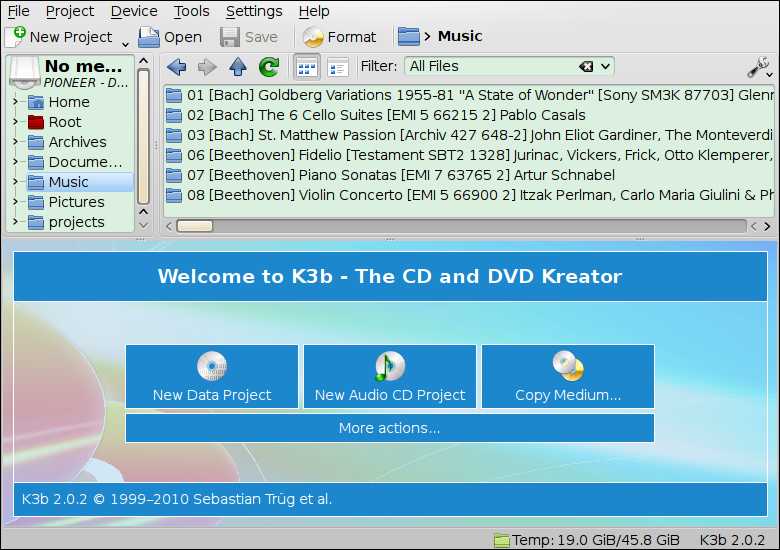Image resolution: width=780 pixels, height=550 pixels.
Task: Click the horizontal scrollbar far right arrow
Action: 767,226
